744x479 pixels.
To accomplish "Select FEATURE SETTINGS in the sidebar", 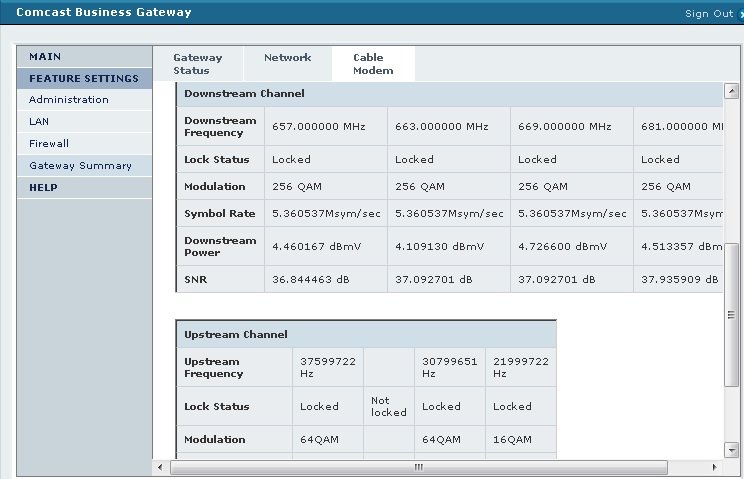I will [x=83, y=78].
